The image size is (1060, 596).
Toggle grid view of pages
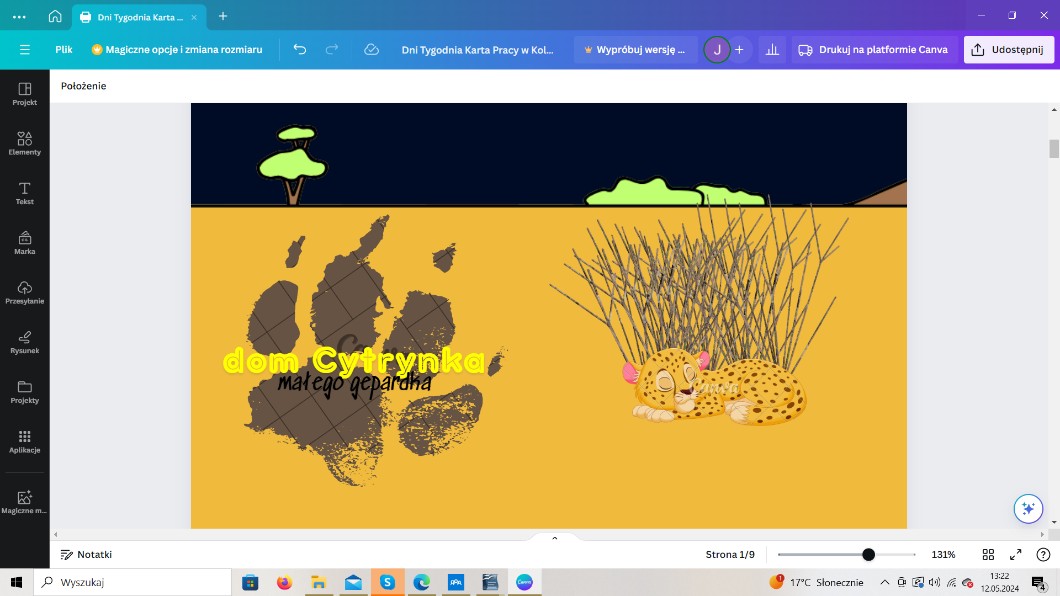(988, 554)
